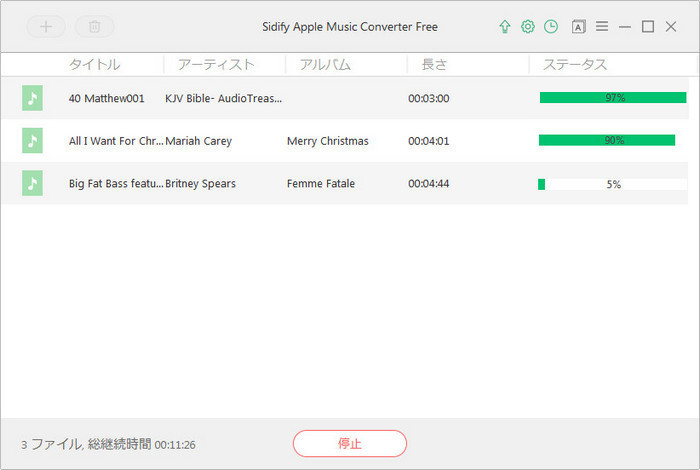Image resolution: width=700 pixels, height=470 pixels.
Task: Open conversion history clock icon
Action: [551, 27]
